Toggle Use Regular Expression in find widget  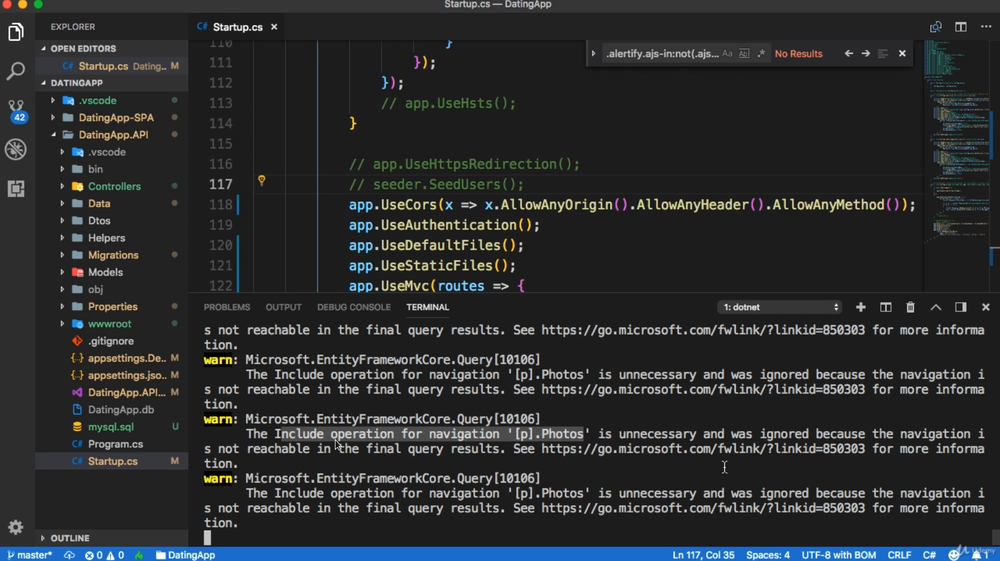pos(761,54)
